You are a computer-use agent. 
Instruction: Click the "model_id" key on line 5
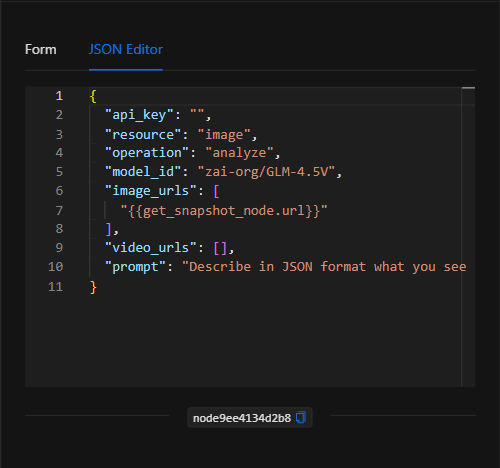(143, 172)
